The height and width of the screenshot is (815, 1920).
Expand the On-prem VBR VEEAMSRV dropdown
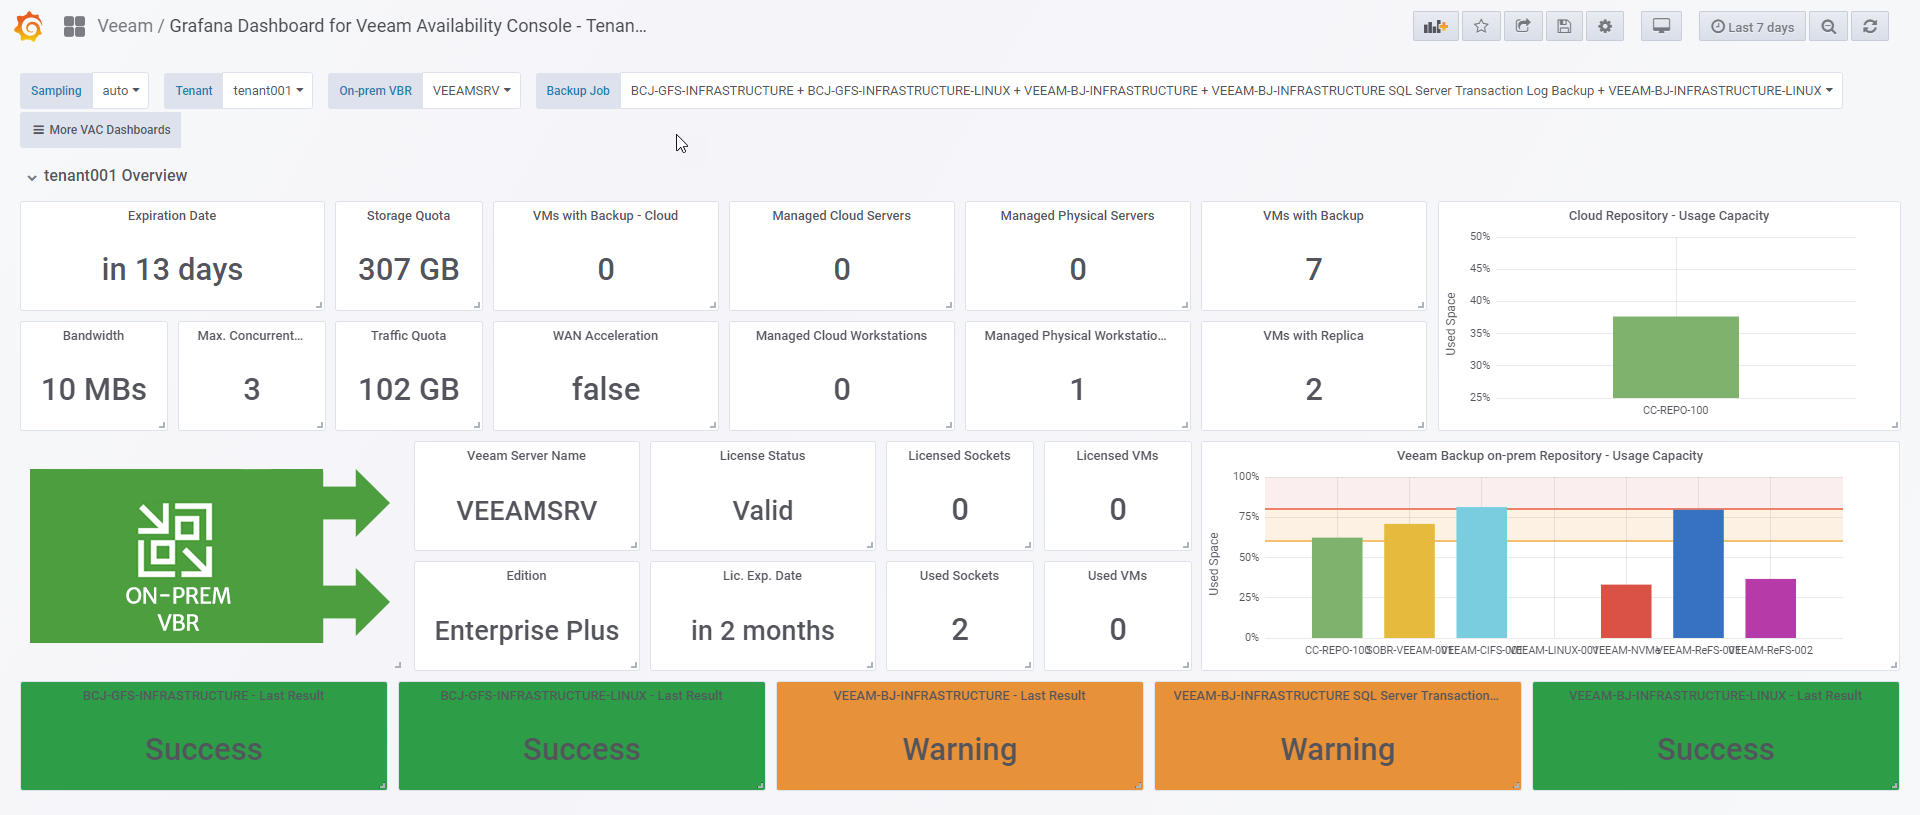(471, 91)
